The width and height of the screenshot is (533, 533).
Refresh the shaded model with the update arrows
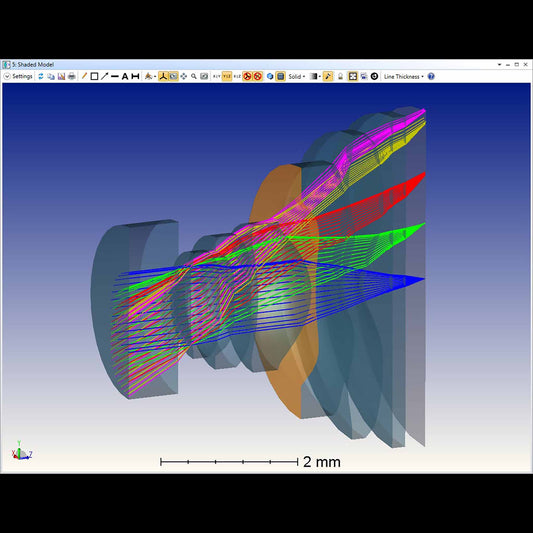click(41, 76)
